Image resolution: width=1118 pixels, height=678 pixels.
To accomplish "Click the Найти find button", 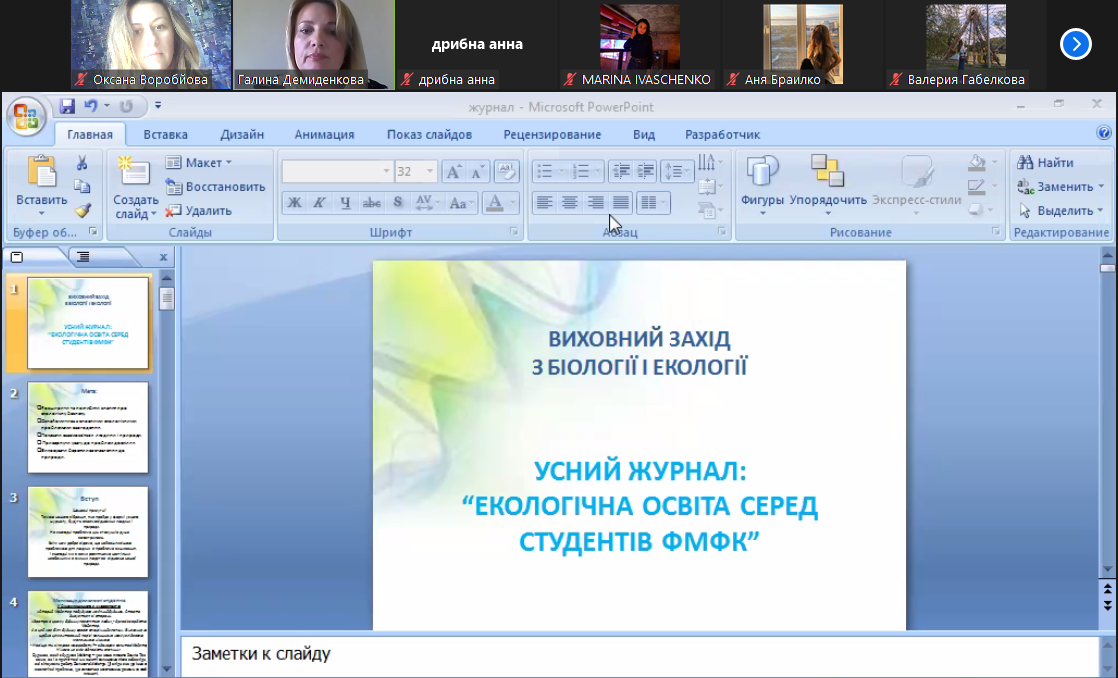I will pos(1046,162).
